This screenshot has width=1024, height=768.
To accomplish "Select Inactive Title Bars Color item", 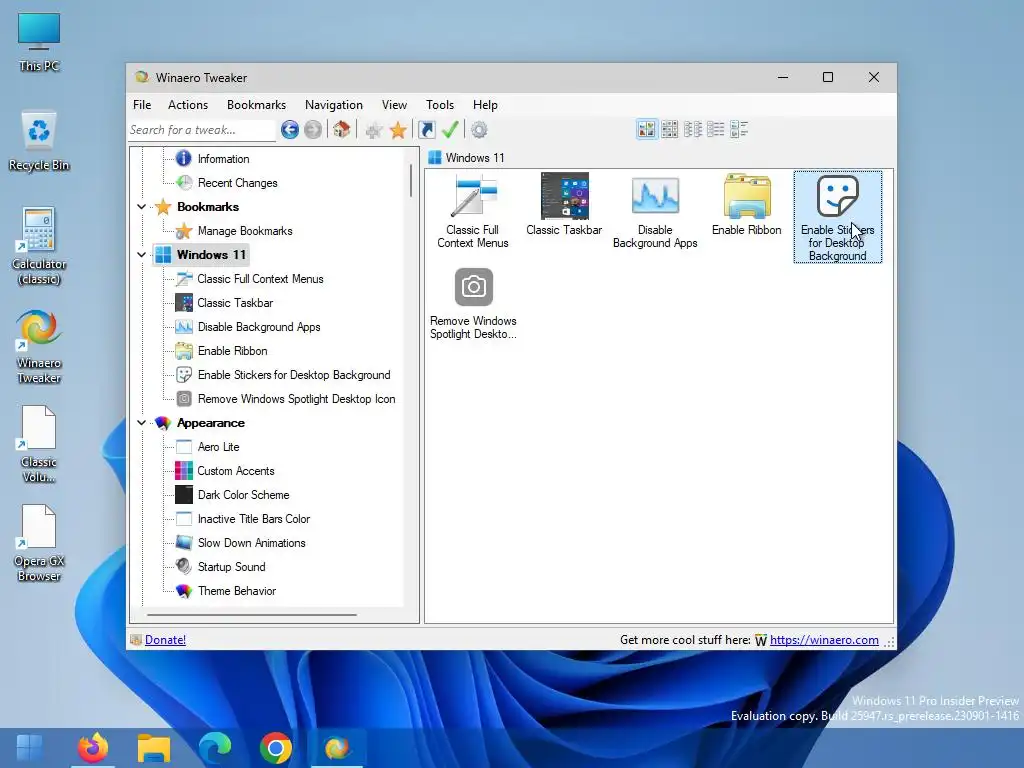I will coord(254,519).
